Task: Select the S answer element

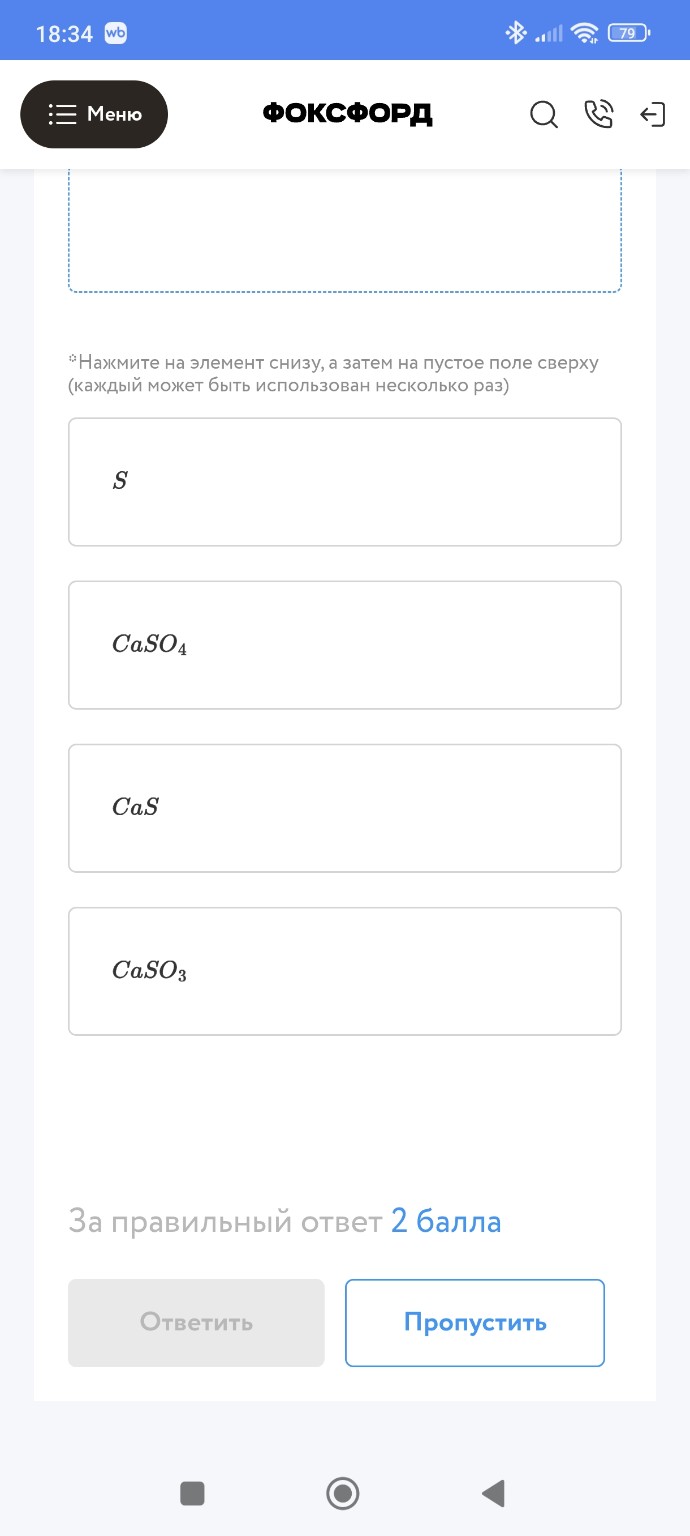Action: click(x=344, y=482)
